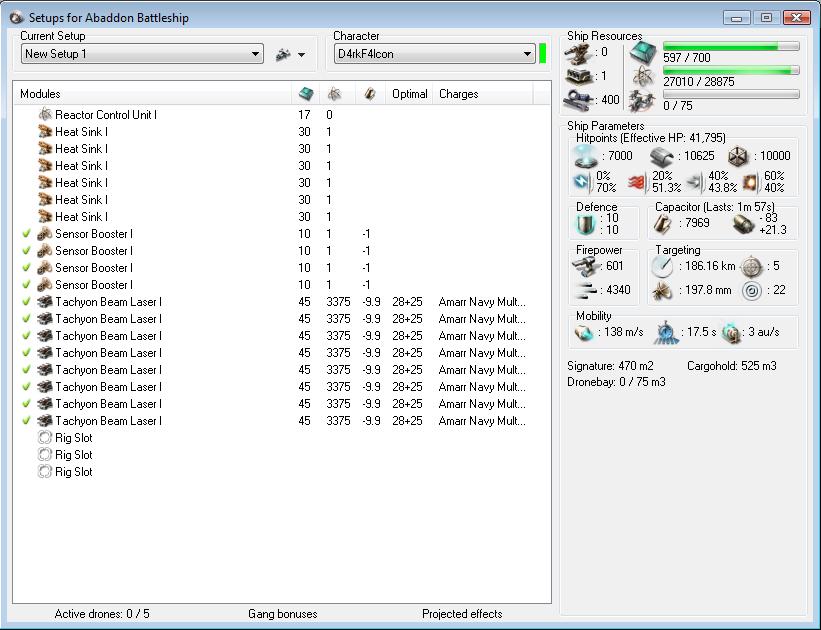
Task: Open Active drones: 0 / 5
Action: point(102,614)
